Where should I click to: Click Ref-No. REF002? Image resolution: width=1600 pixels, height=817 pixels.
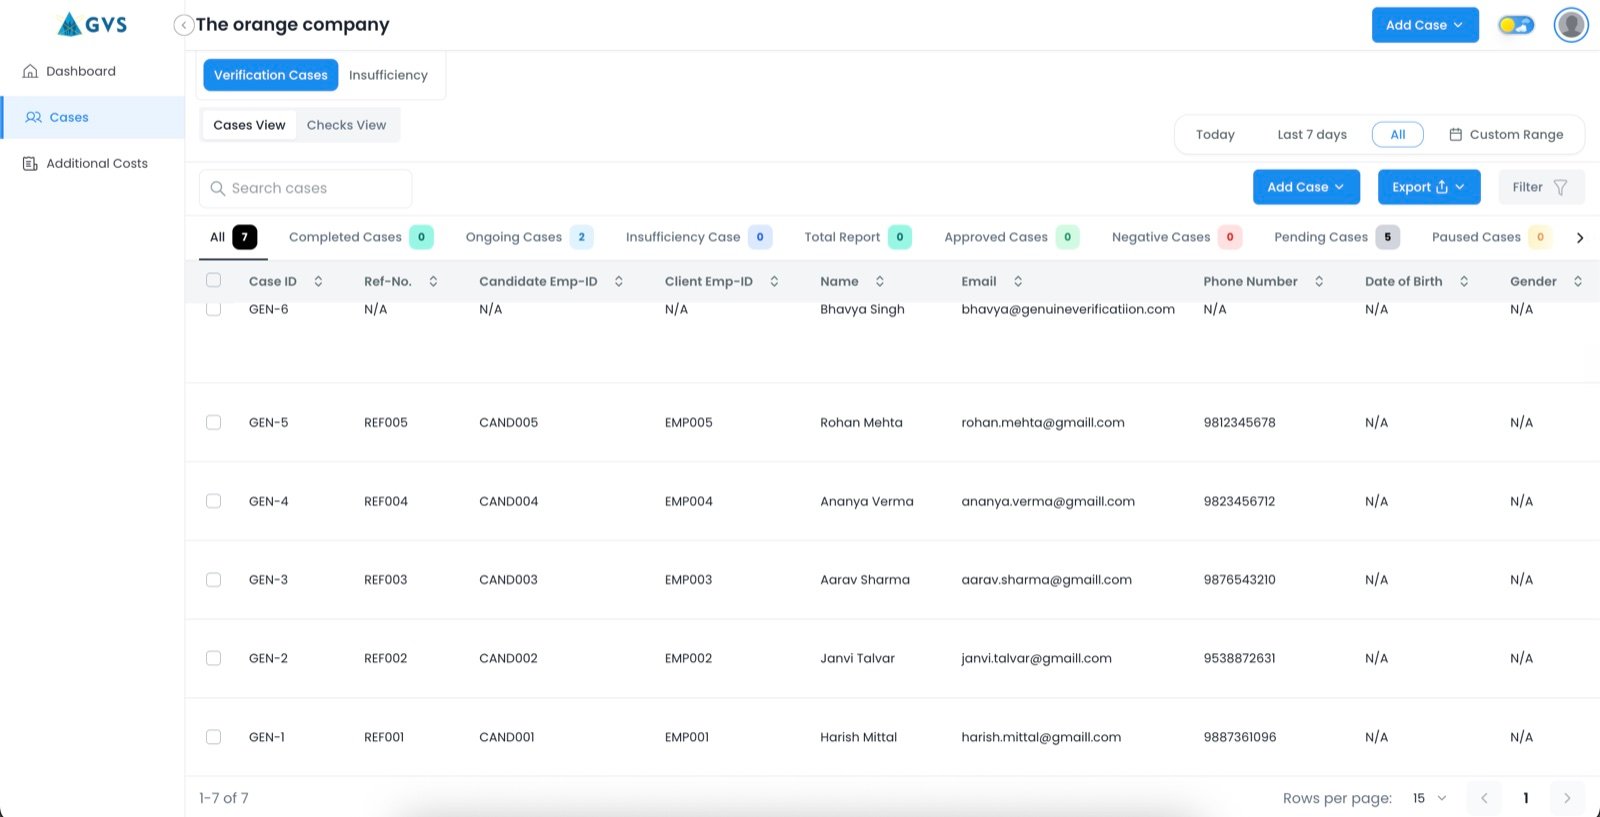pos(386,658)
